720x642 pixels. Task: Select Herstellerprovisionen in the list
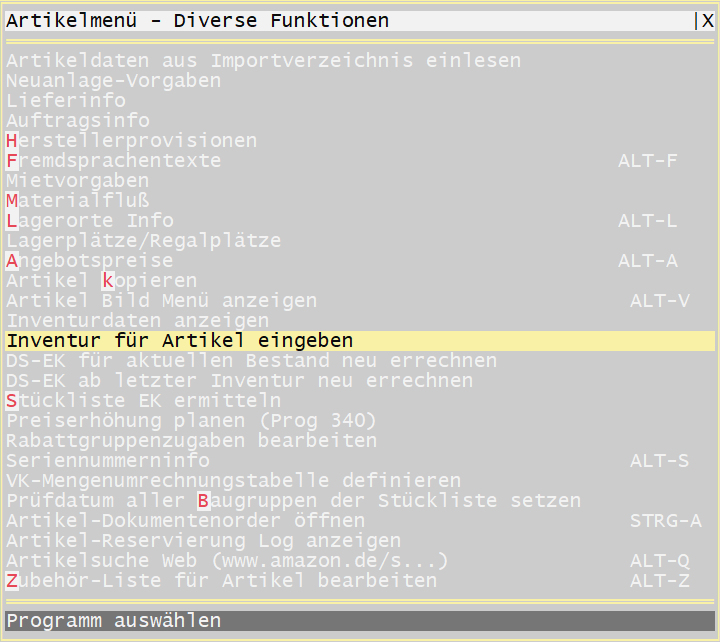pos(131,141)
